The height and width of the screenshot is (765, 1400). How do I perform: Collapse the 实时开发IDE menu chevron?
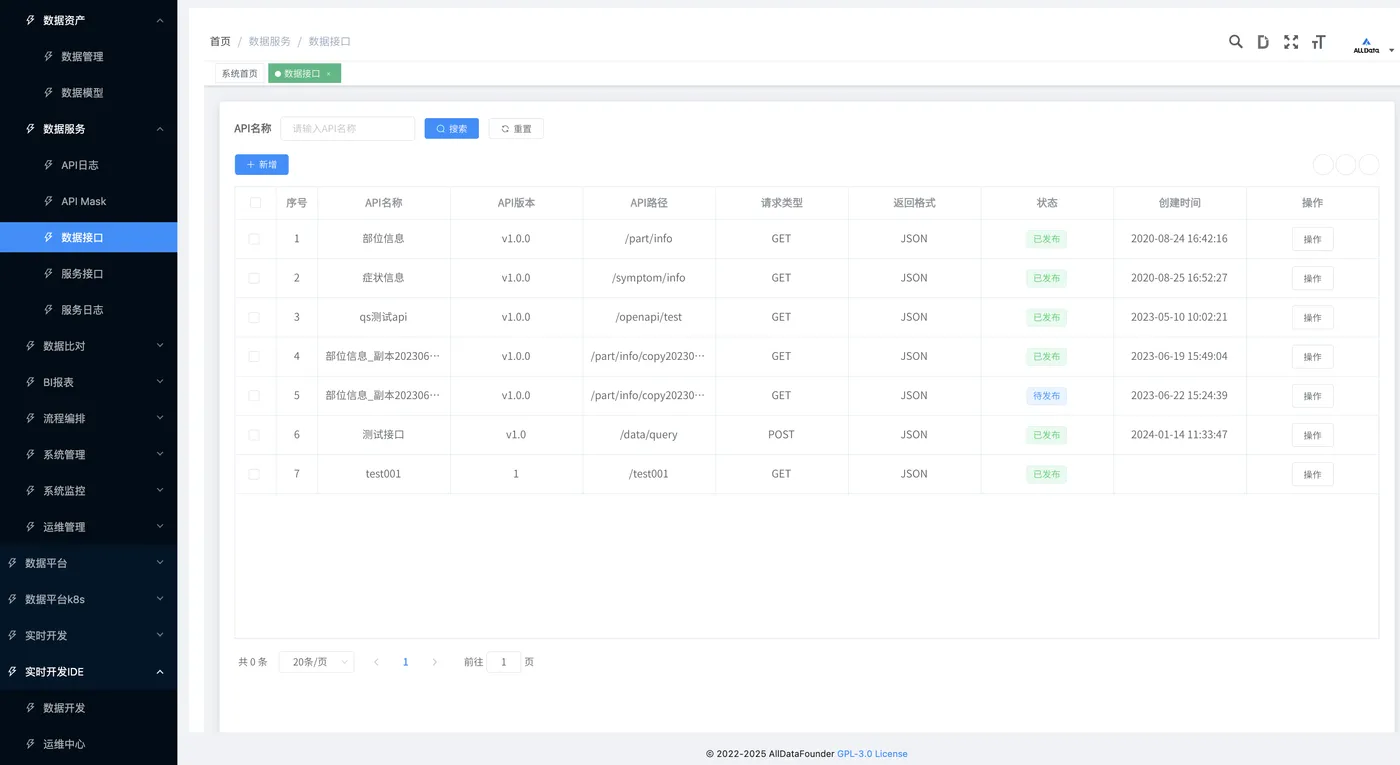160,672
